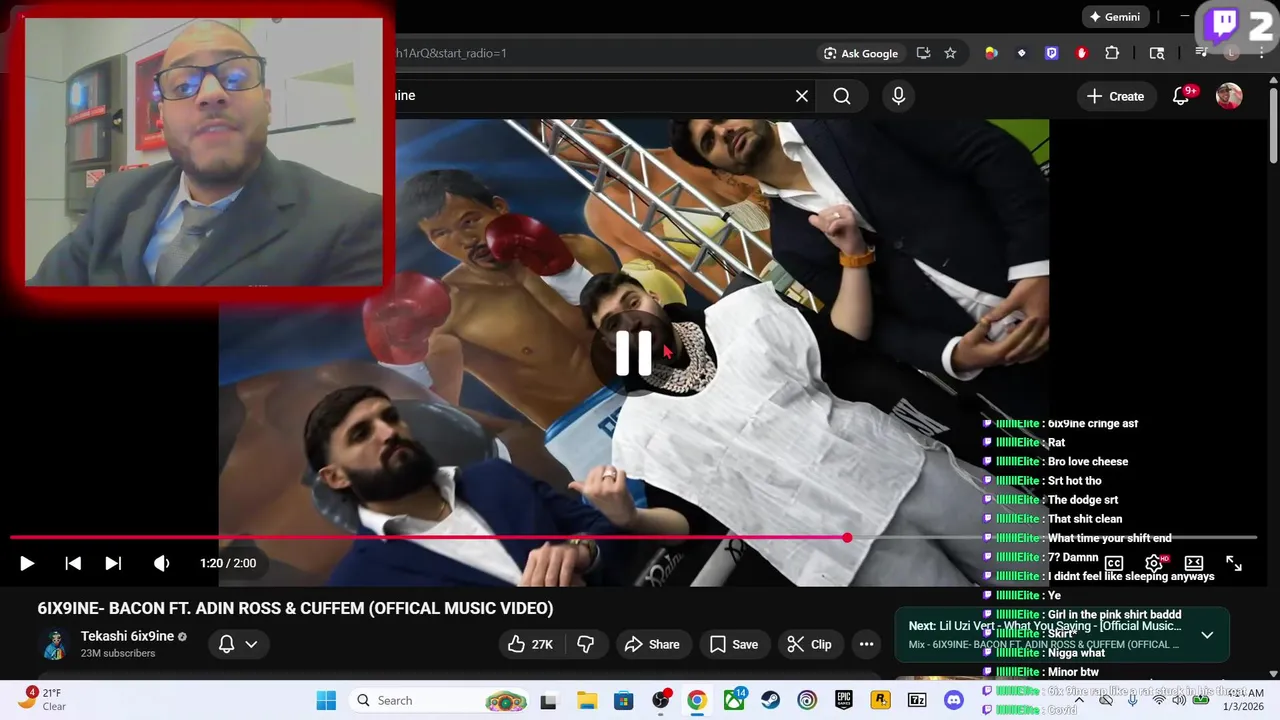1280x720 pixels.
Task: Open Ubisoft Connect from the taskbar
Action: (807, 700)
